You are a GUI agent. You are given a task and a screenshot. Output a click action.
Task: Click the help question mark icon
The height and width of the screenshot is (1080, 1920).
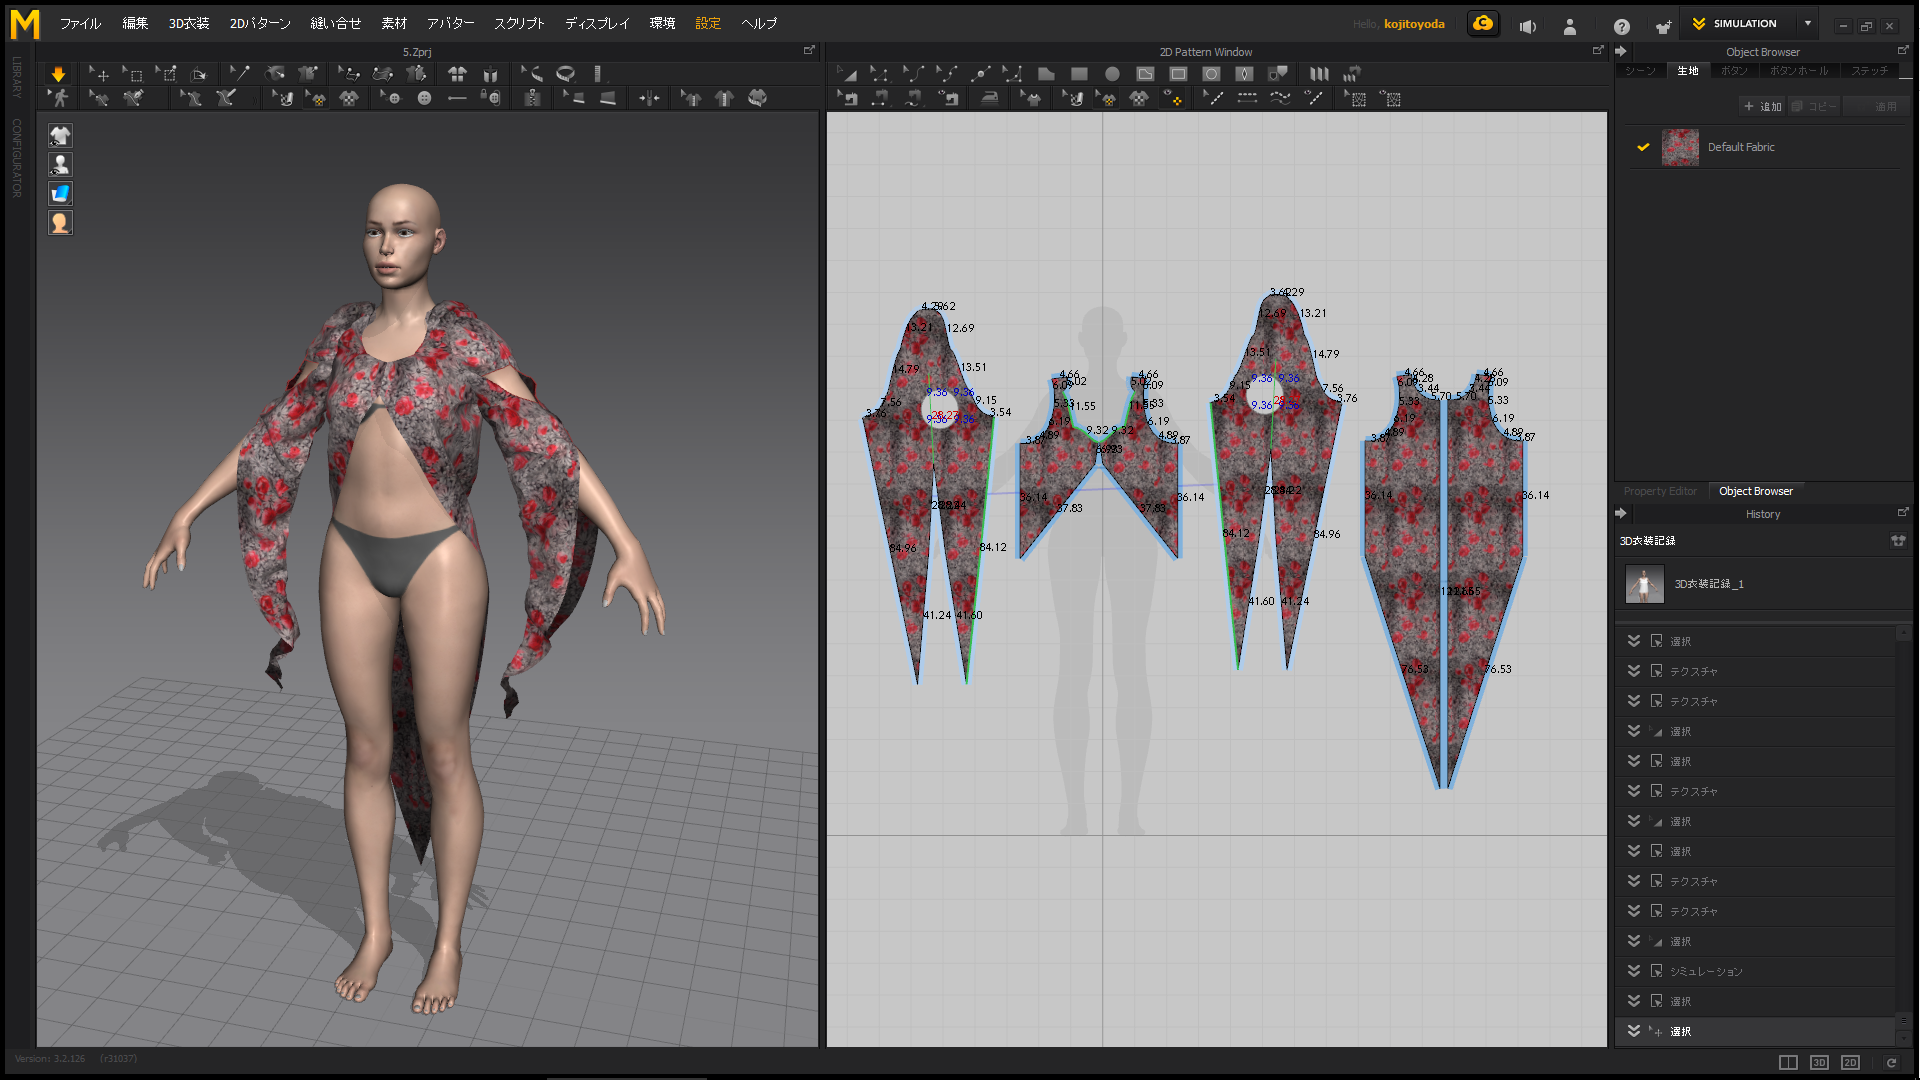tap(1621, 27)
